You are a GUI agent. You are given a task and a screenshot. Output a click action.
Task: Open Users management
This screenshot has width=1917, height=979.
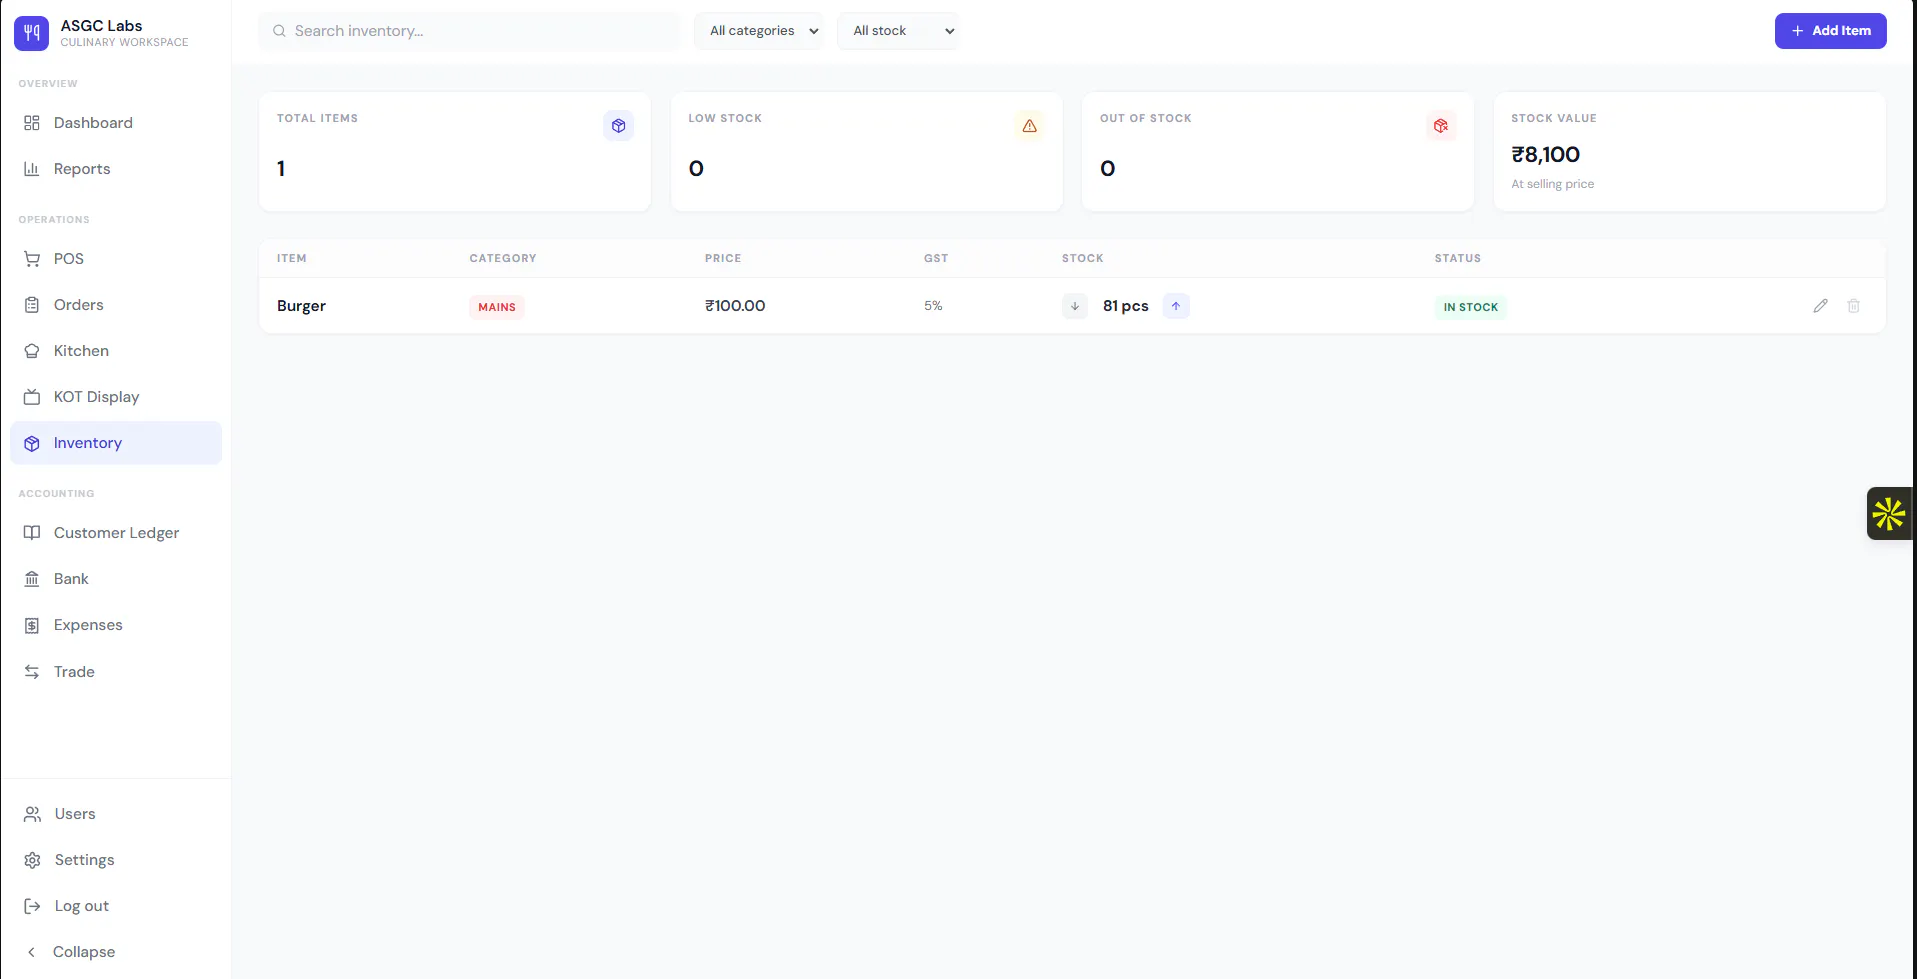point(116,814)
